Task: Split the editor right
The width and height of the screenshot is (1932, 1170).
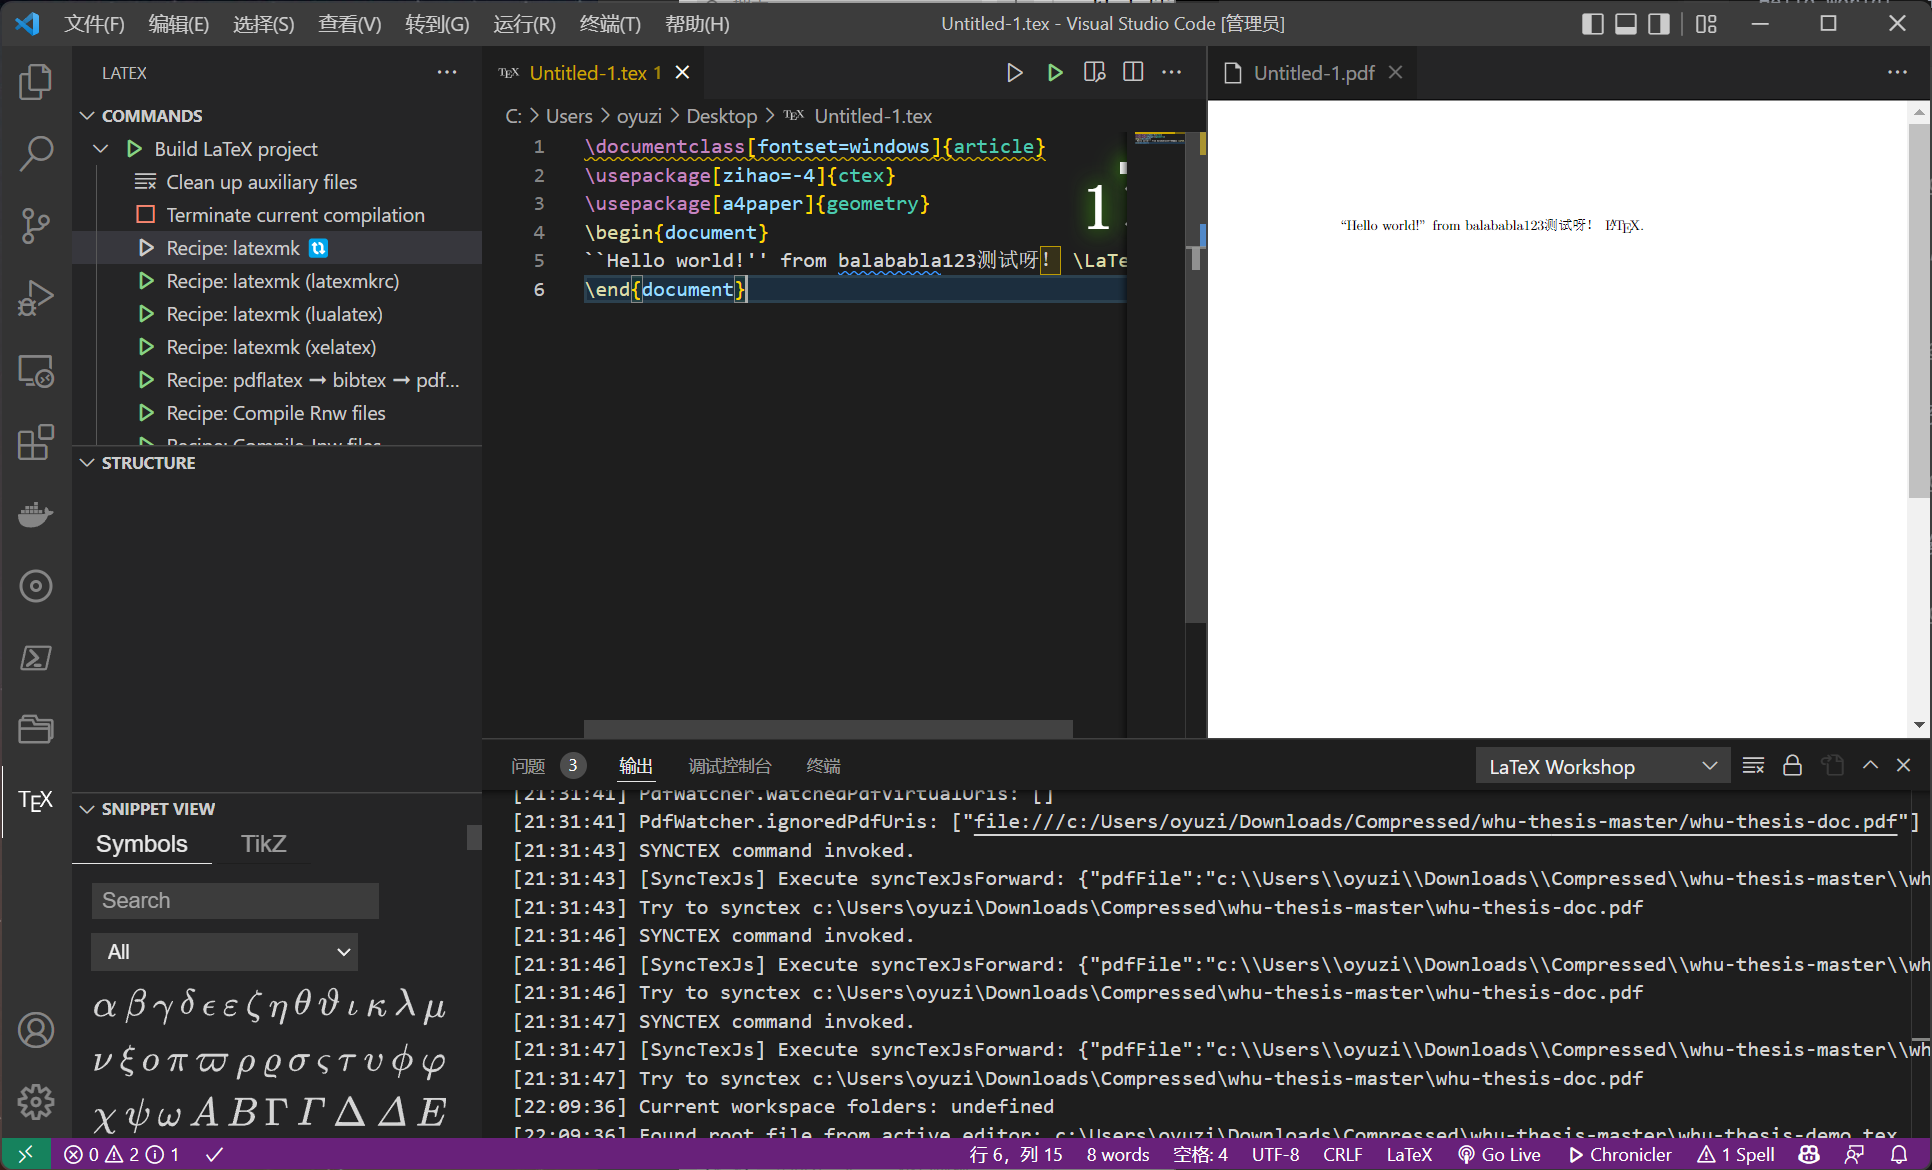Action: [1133, 73]
